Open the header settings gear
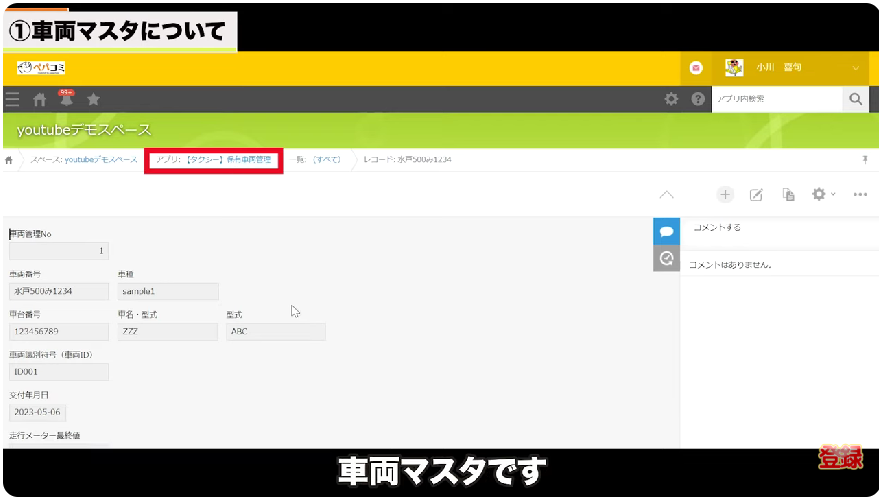879x498 pixels. tap(671, 99)
